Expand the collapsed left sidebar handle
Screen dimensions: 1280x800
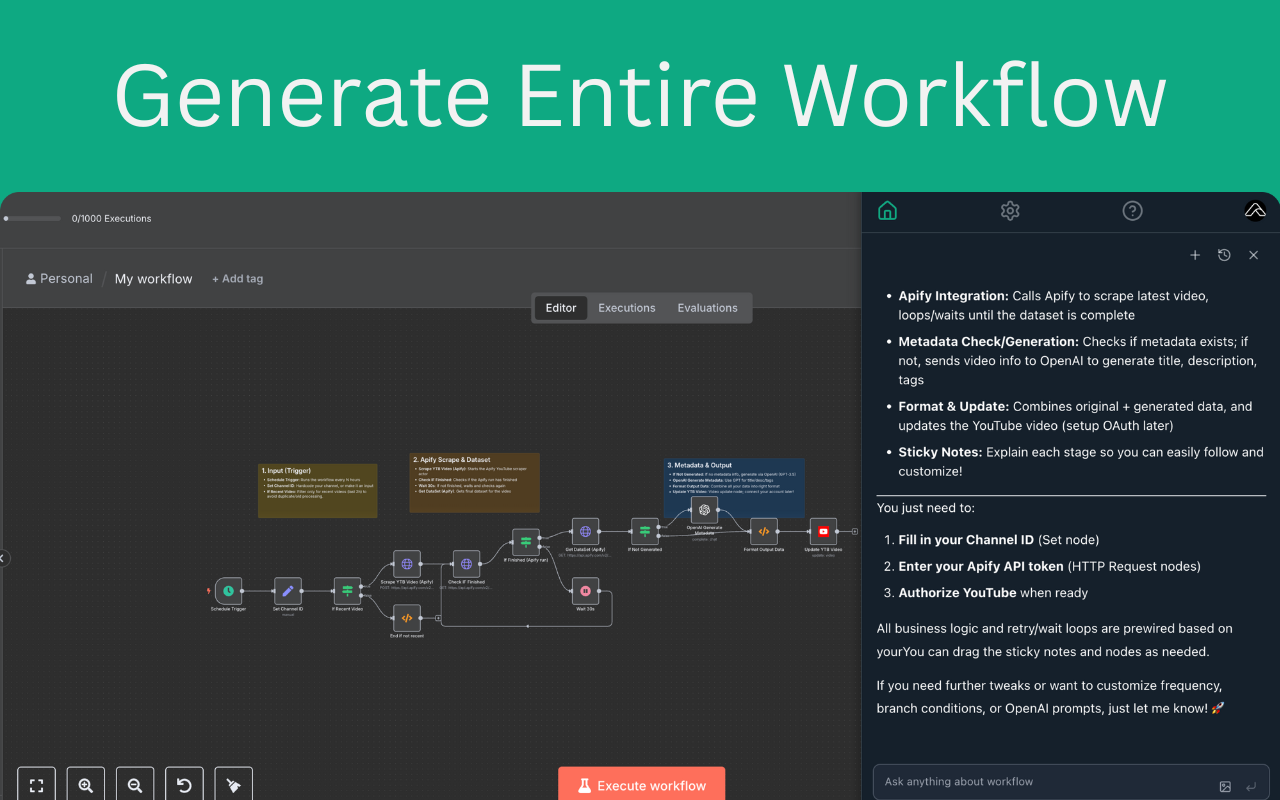tap(3, 558)
